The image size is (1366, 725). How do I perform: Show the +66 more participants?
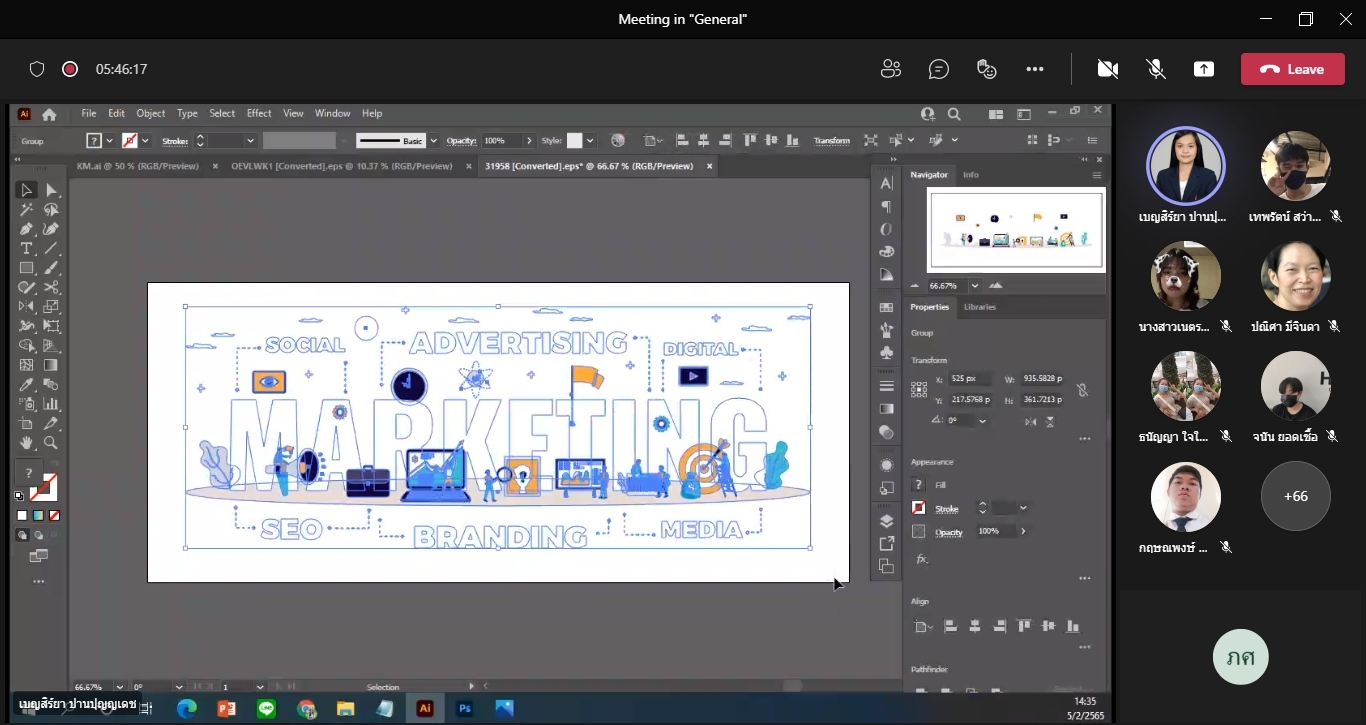click(1295, 496)
